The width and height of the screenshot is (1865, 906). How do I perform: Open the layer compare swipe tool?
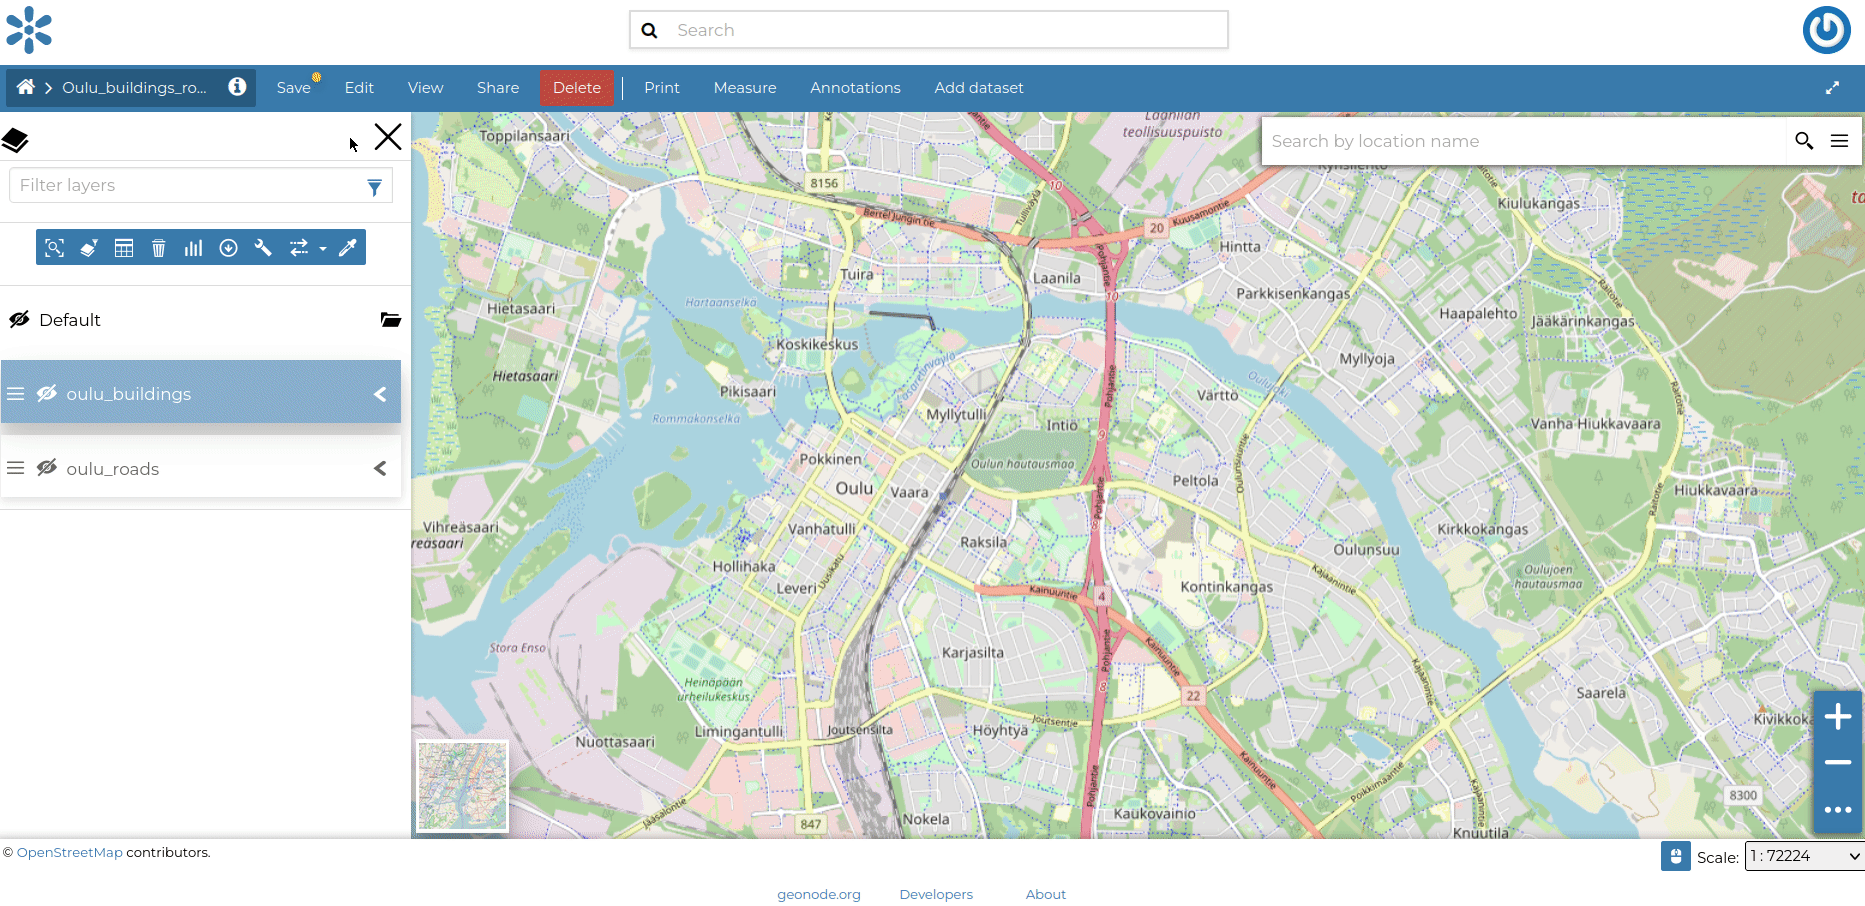[x=298, y=248]
